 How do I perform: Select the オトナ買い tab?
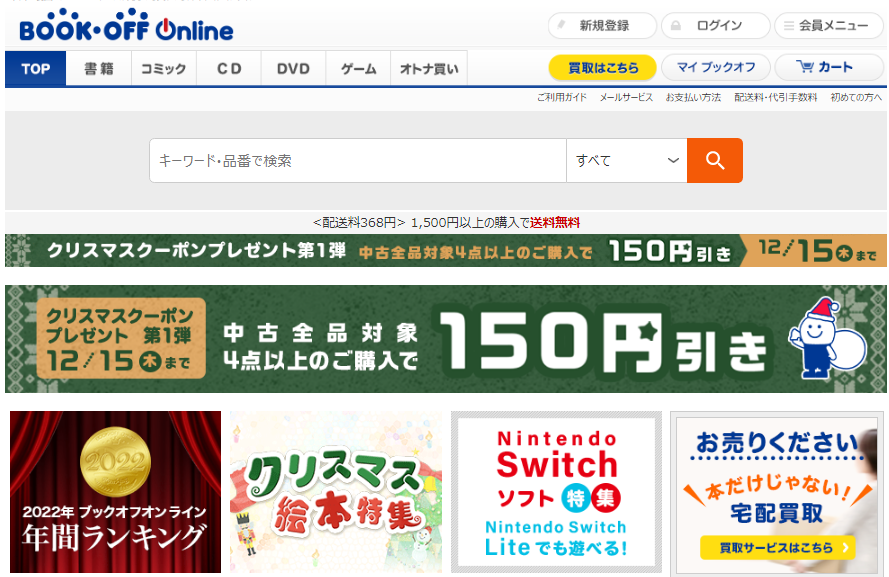click(x=428, y=68)
